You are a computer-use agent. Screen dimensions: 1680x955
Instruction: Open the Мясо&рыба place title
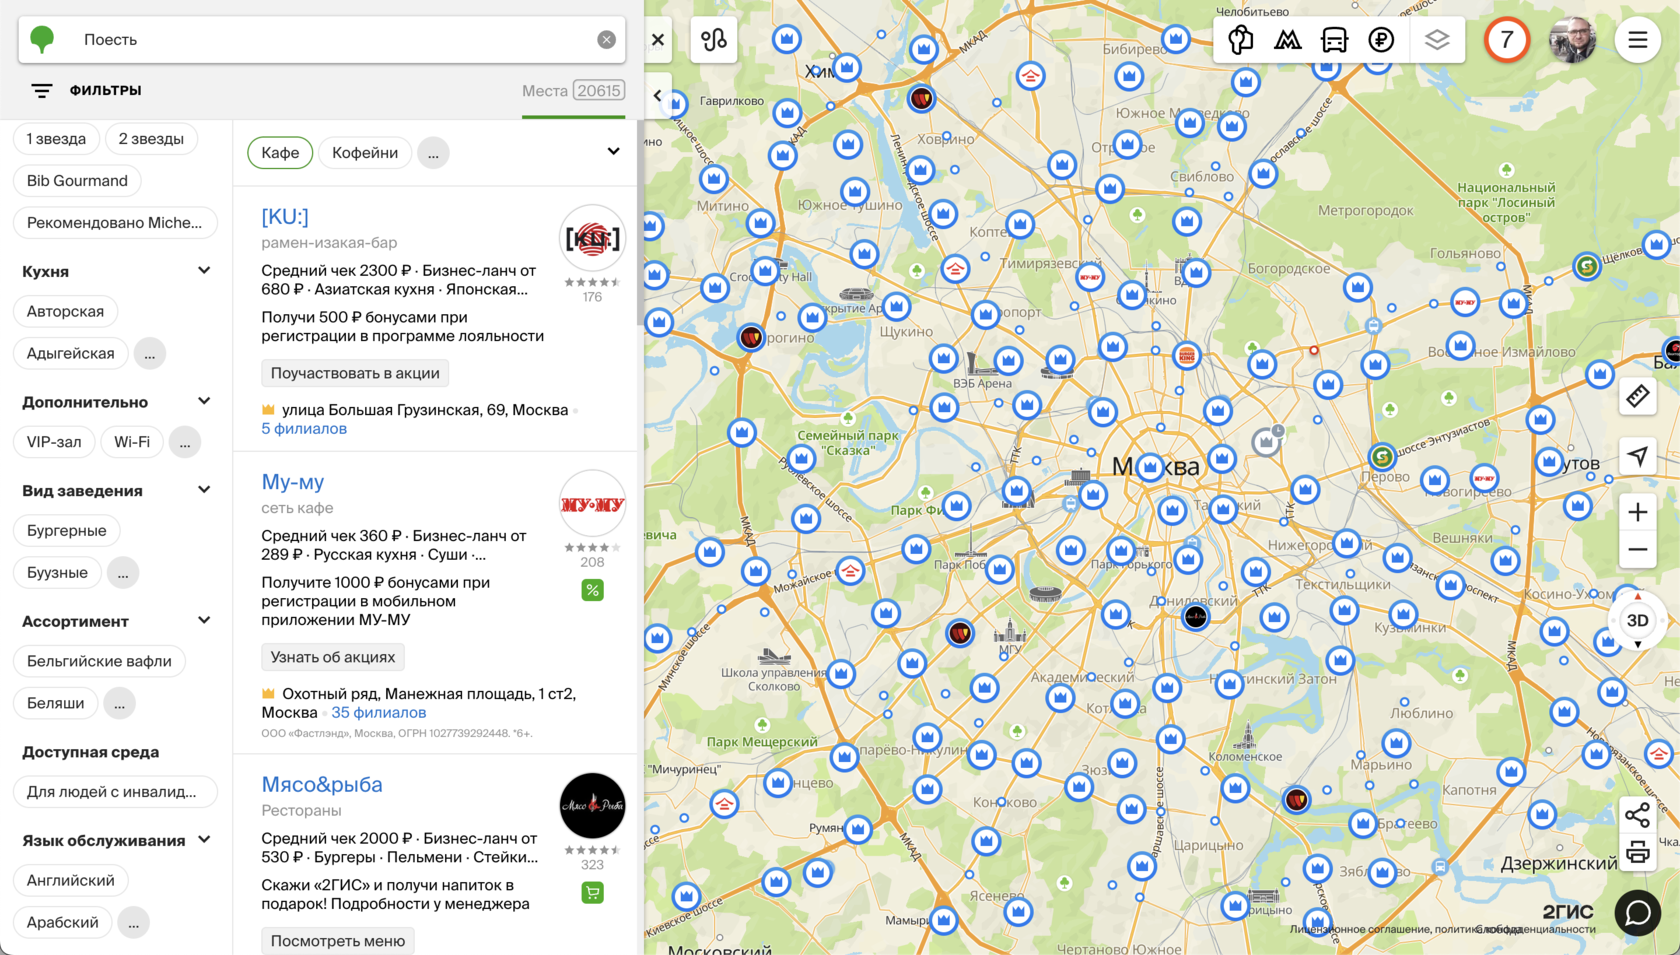[322, 784]
